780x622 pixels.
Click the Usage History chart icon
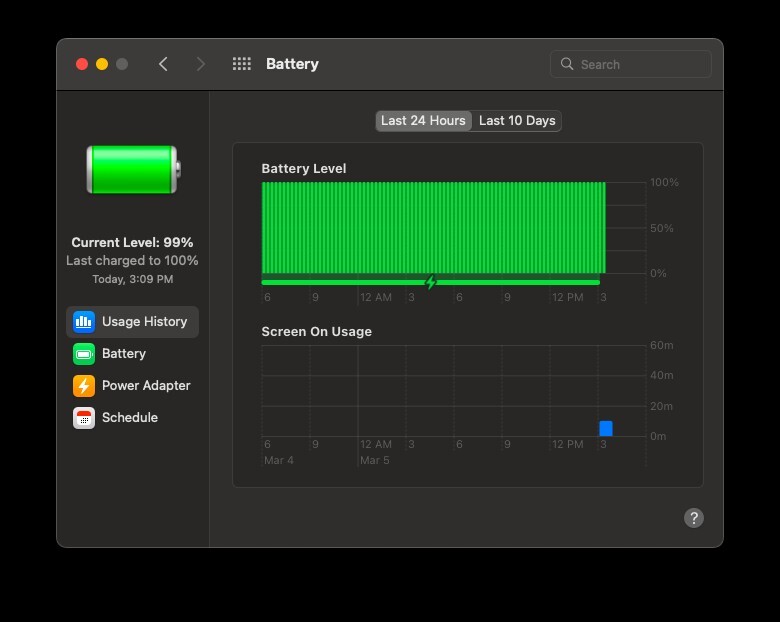(x=84, y=322)
